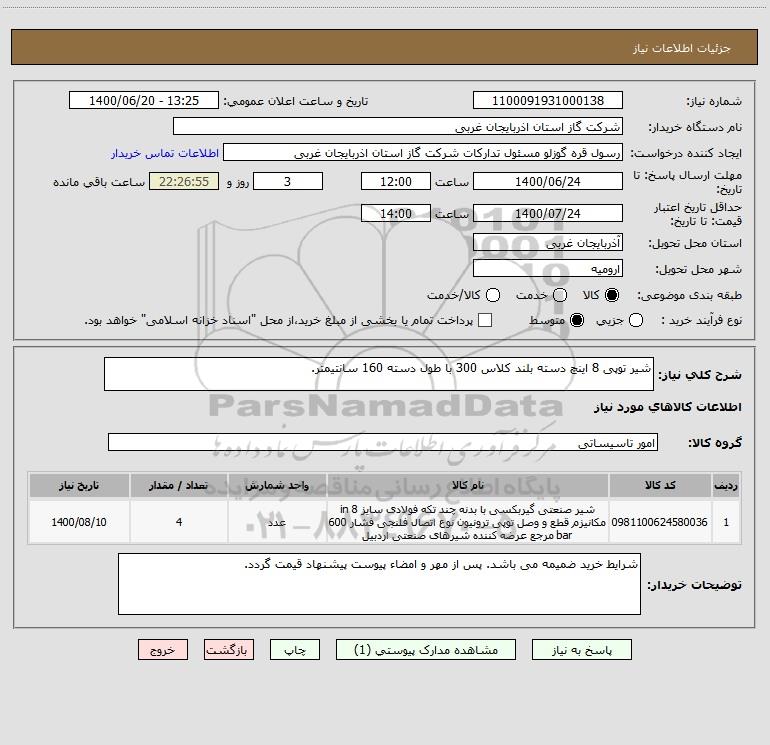This screenshot has width=770, height=745.
Task: Click the اطلاعات کالاهای مورد نیاز section heading
Action: pyautogui.click(x=668, y=407)
